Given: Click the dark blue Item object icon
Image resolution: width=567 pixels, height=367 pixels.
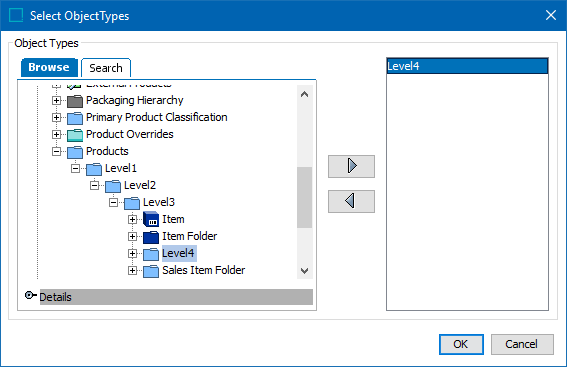Looking at the screenshot, I should [x=151, y=219].
